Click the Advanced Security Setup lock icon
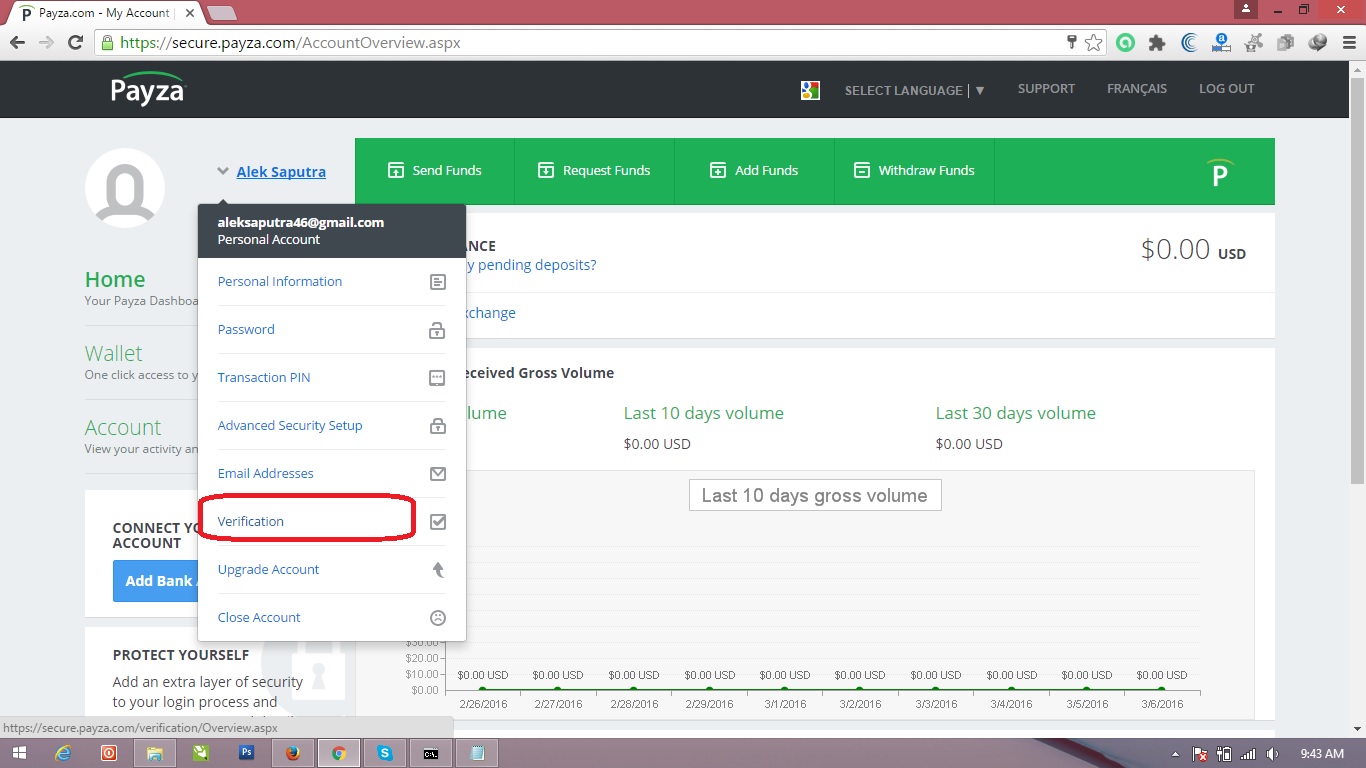This screenshot has width=1366, height=768. point(437,426)
